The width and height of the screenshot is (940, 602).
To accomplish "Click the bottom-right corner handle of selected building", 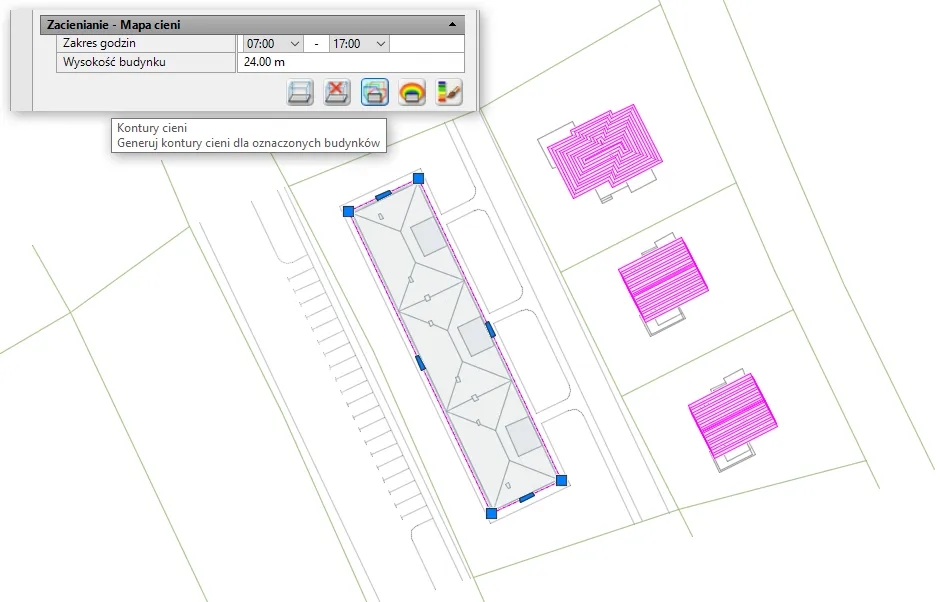I will click(x=561, y=481).
